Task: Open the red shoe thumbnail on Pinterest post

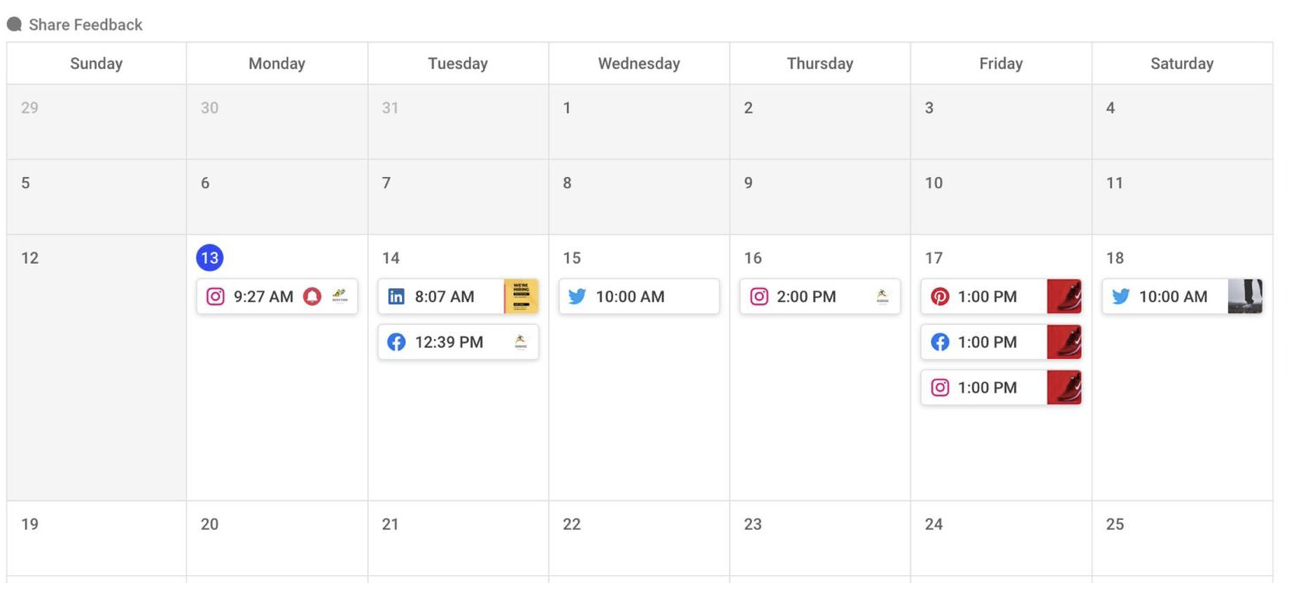Action: 1064,296
